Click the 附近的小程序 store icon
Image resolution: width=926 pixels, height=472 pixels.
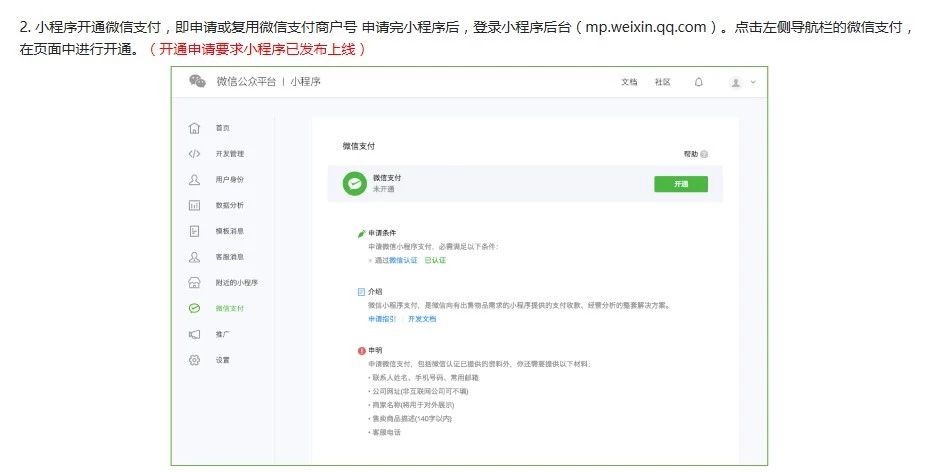(x=194, y=282)
